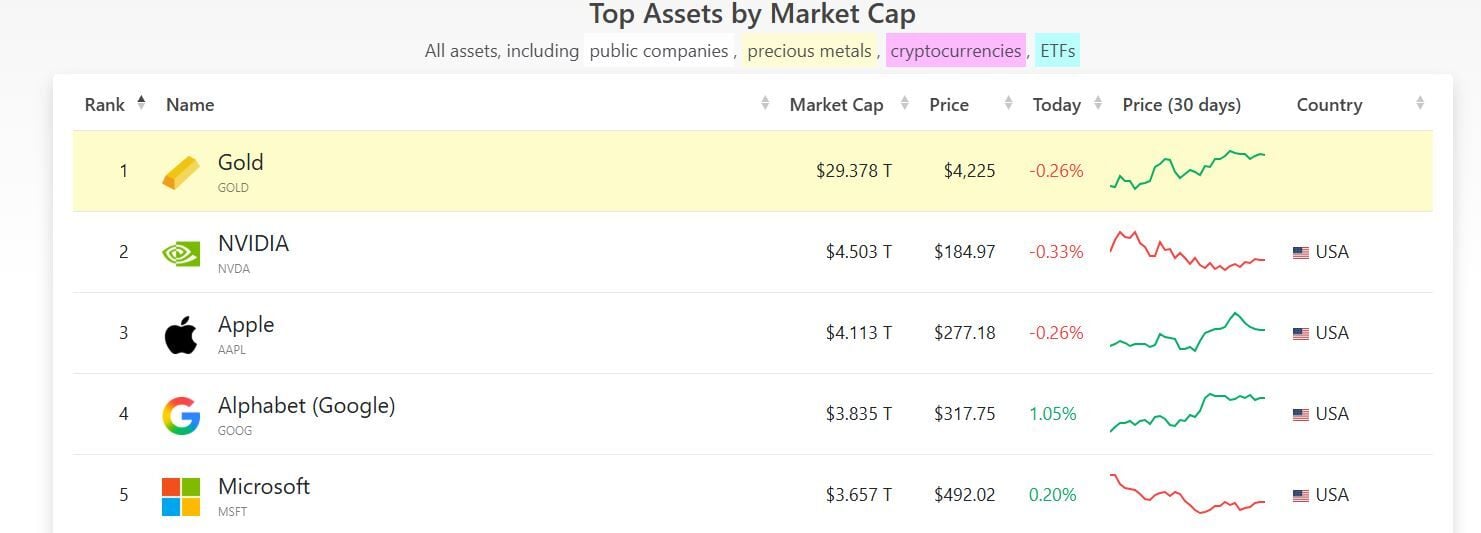1481x533 pixels.
Task: Click the Alphabet Google logo icon
Action: click(x=181, y=415)
